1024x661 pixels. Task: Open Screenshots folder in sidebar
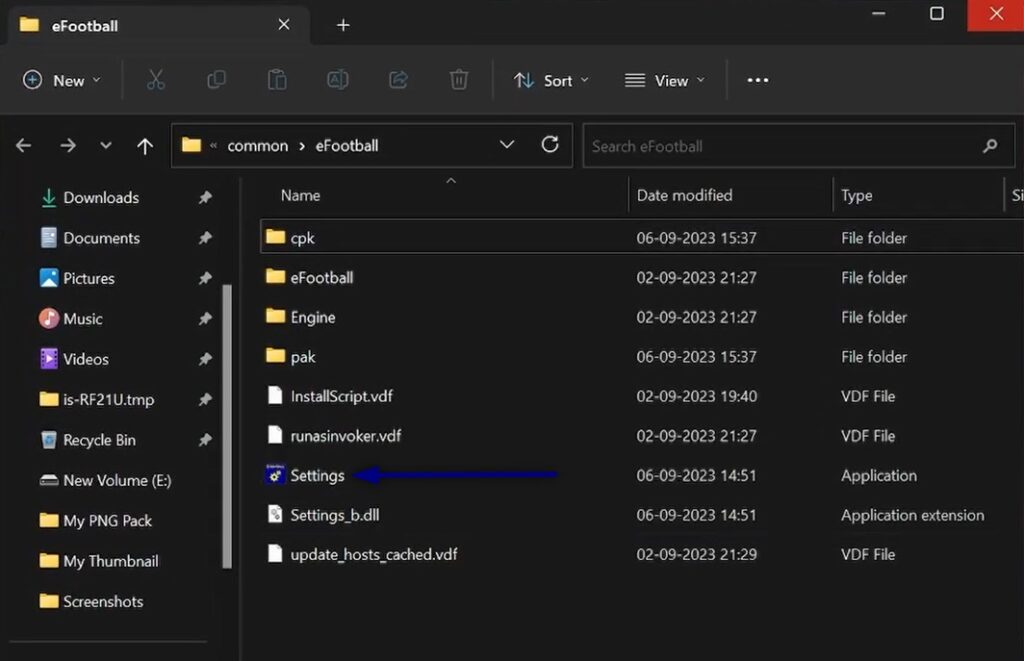coord(103,602)
